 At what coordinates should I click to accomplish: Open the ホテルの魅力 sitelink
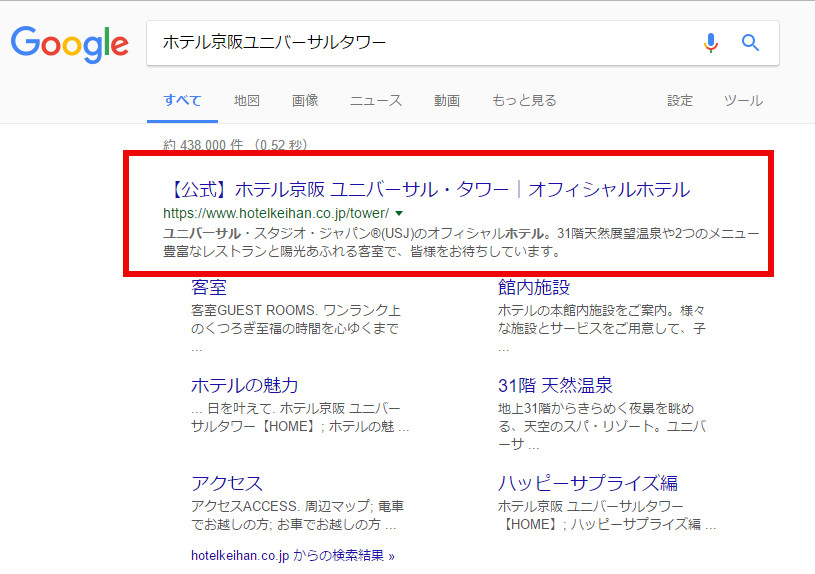244,385
